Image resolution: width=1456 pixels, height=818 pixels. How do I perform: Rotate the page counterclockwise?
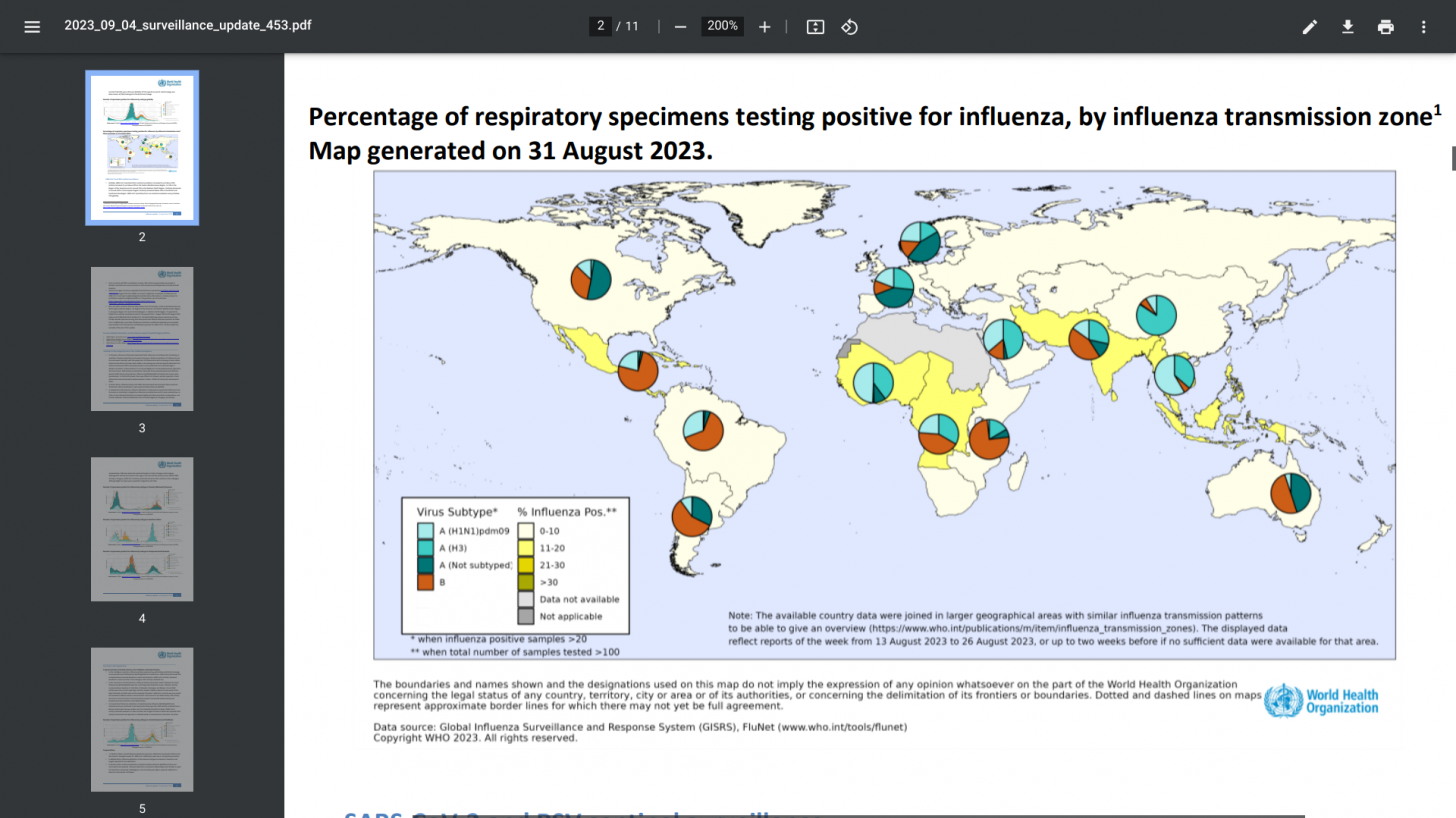[x=850, y=27]
